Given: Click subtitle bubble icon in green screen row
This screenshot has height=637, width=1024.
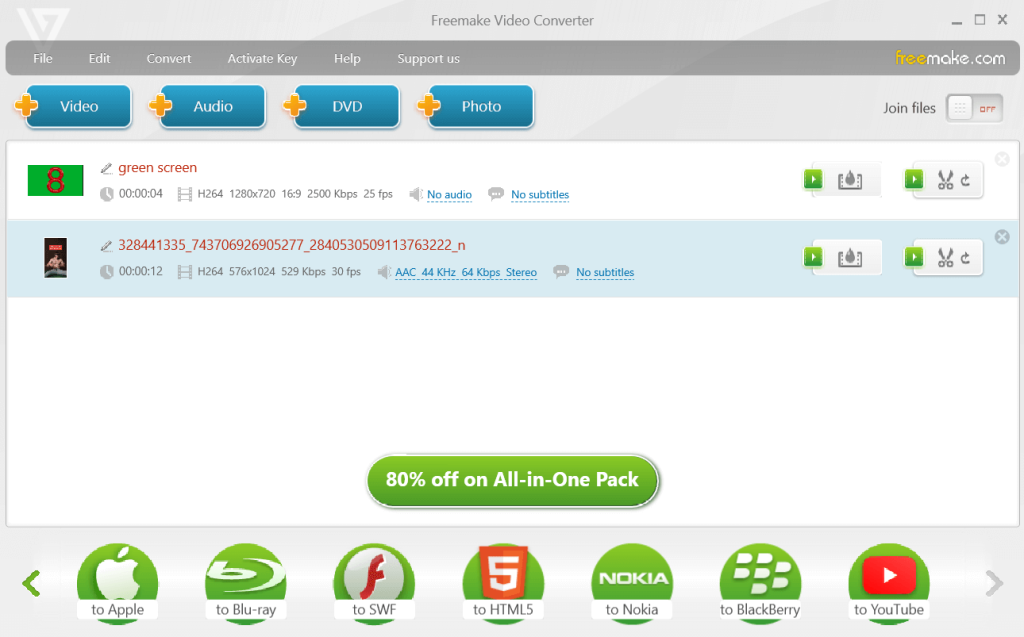Looking at the screenshot, I should click(496, 194).
